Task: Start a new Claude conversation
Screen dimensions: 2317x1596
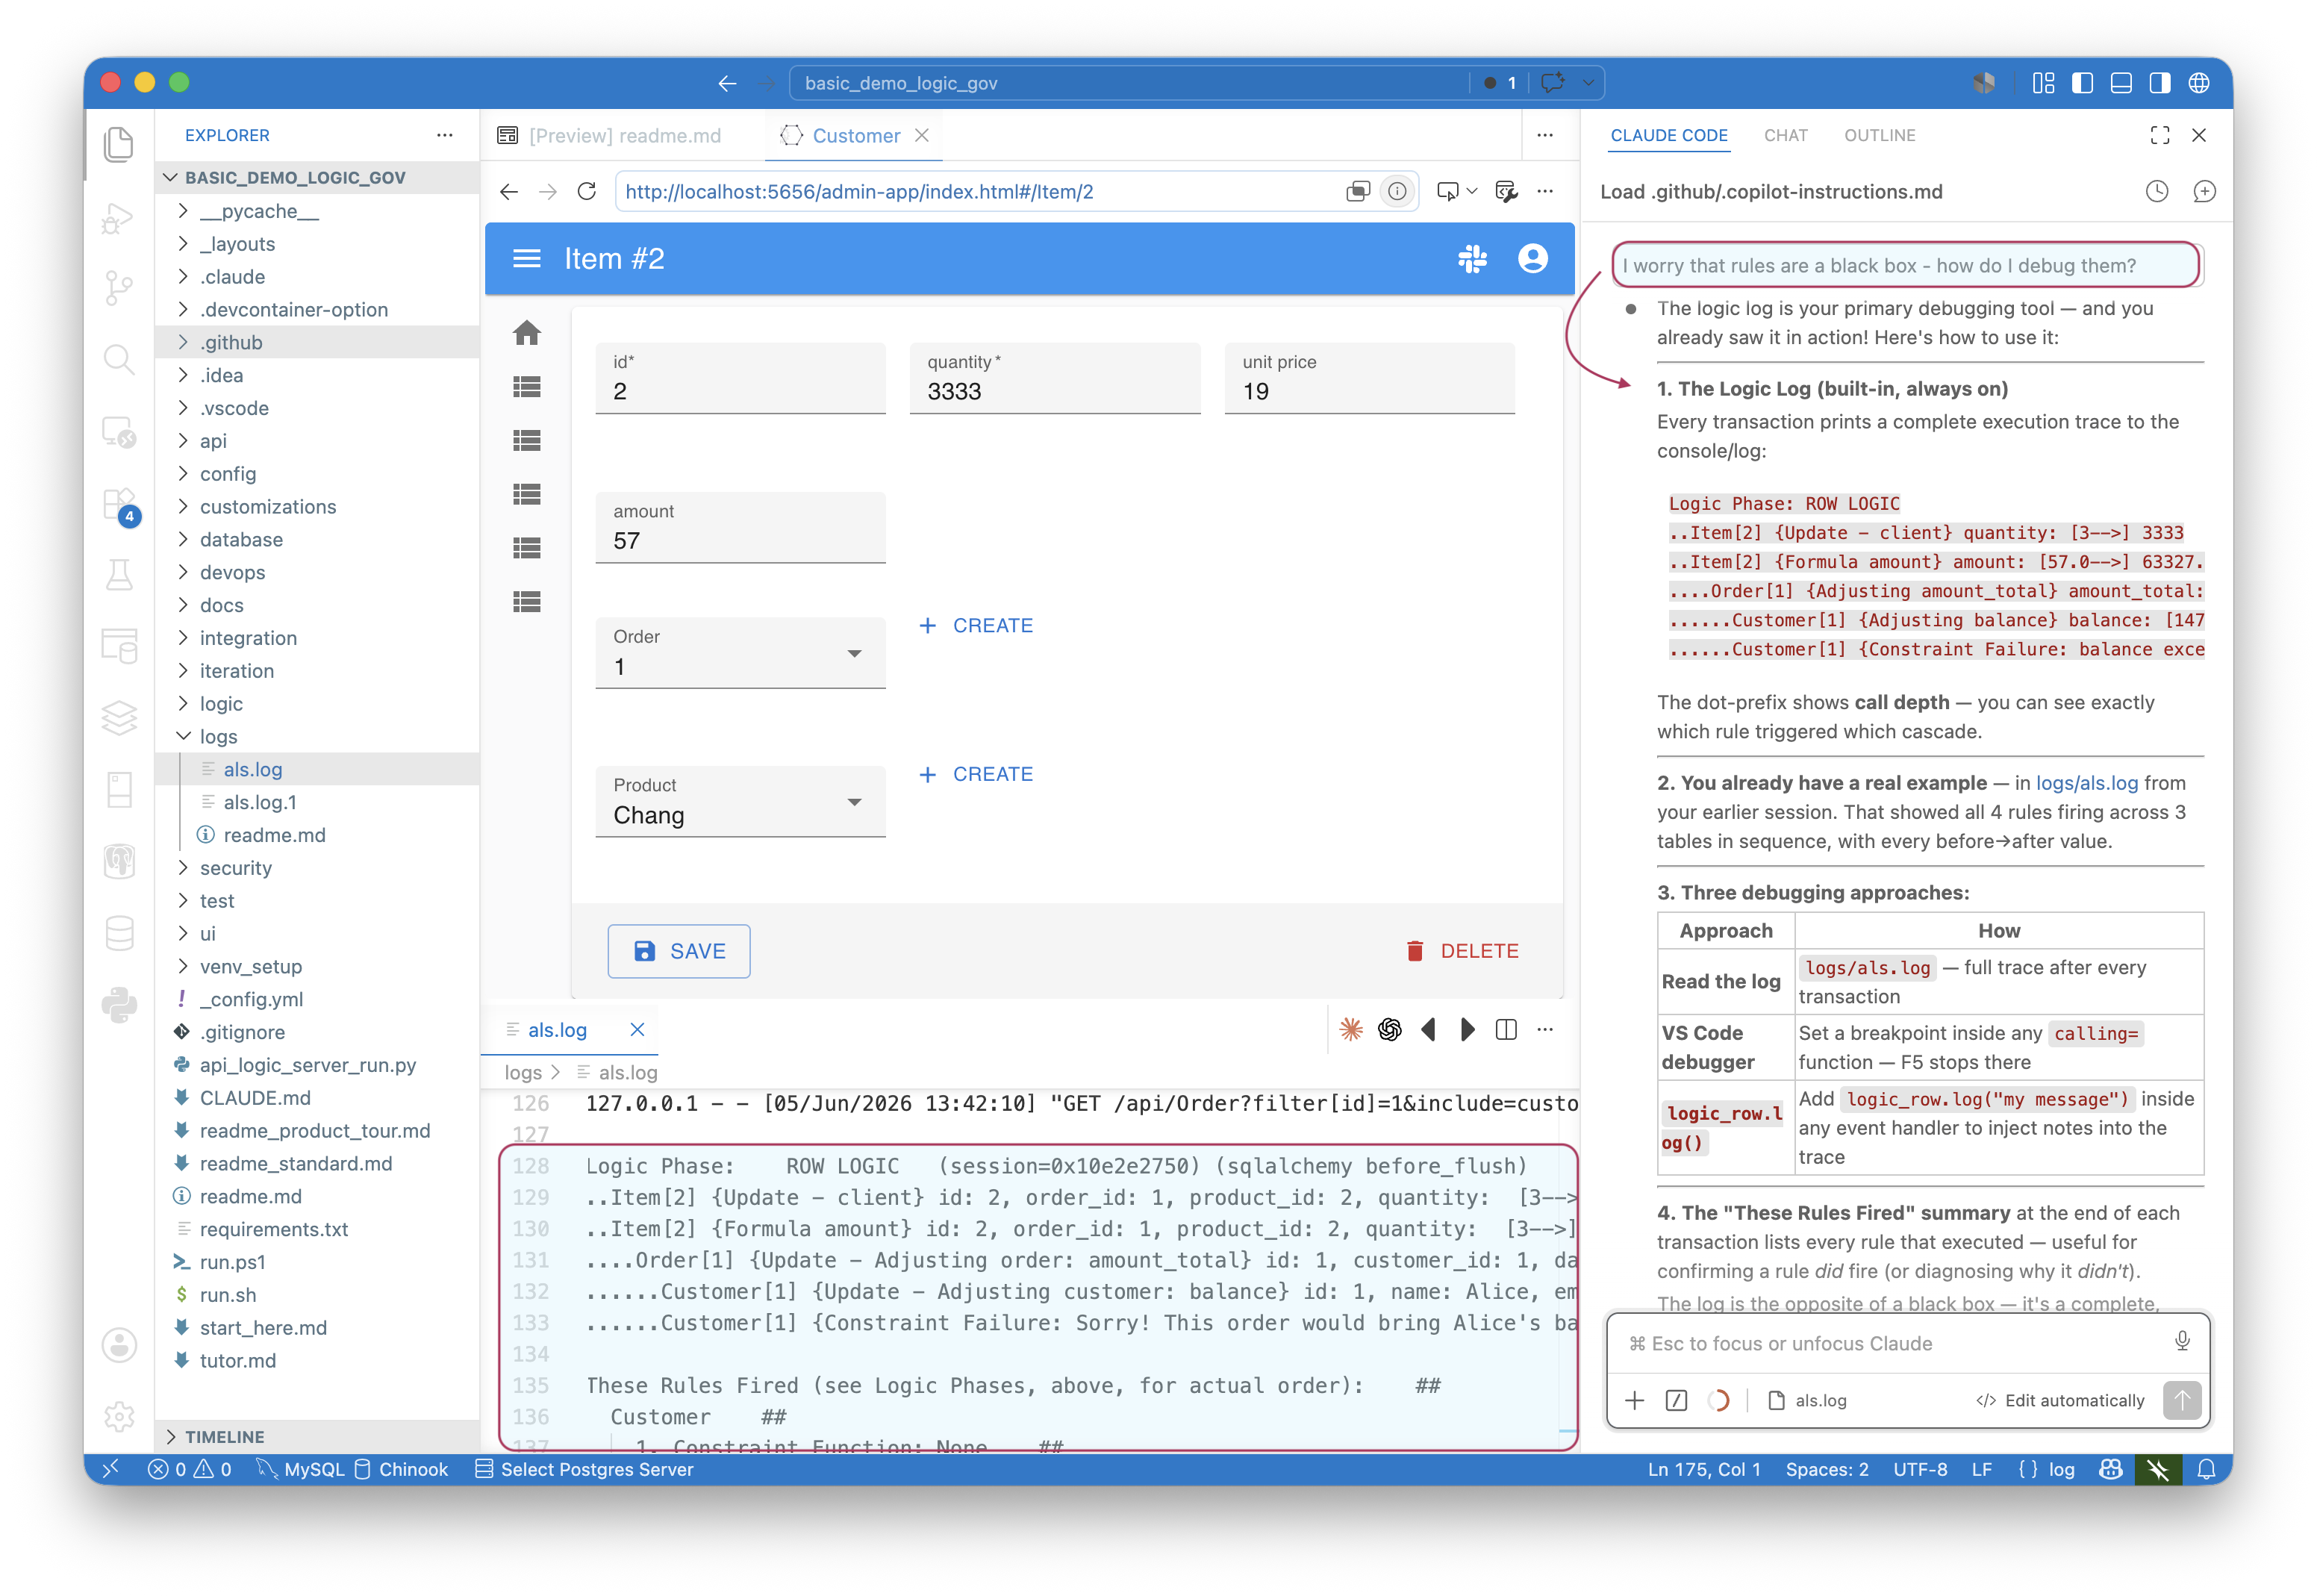Action: (2204, 191)
